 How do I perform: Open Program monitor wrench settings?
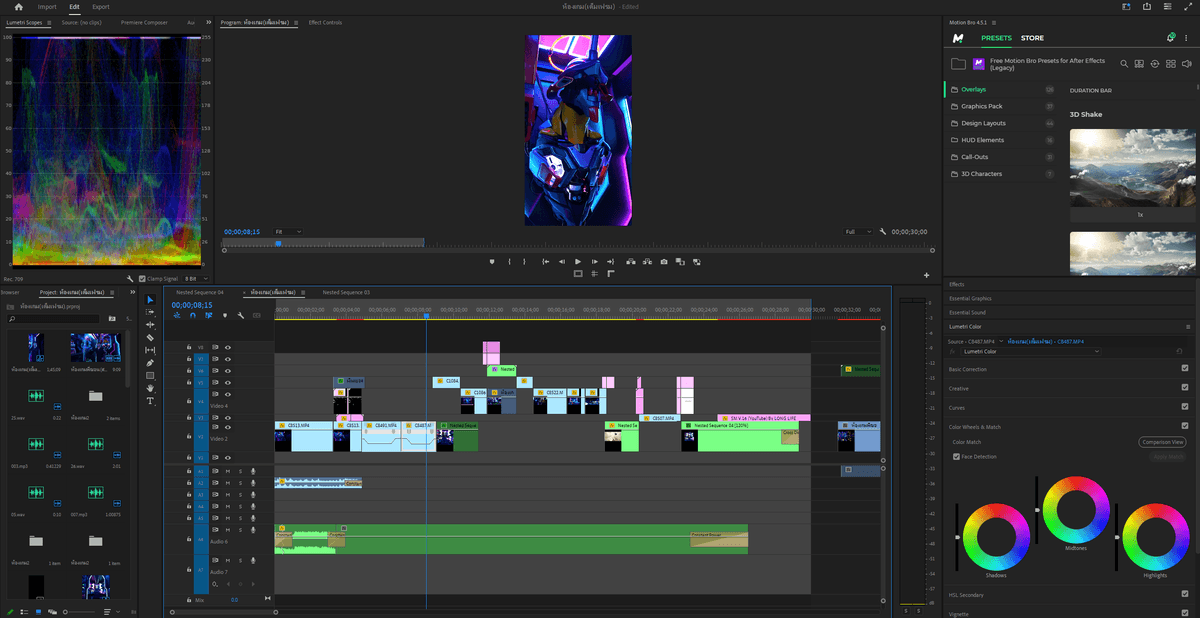pyautogui.click(x=883, y=231)
